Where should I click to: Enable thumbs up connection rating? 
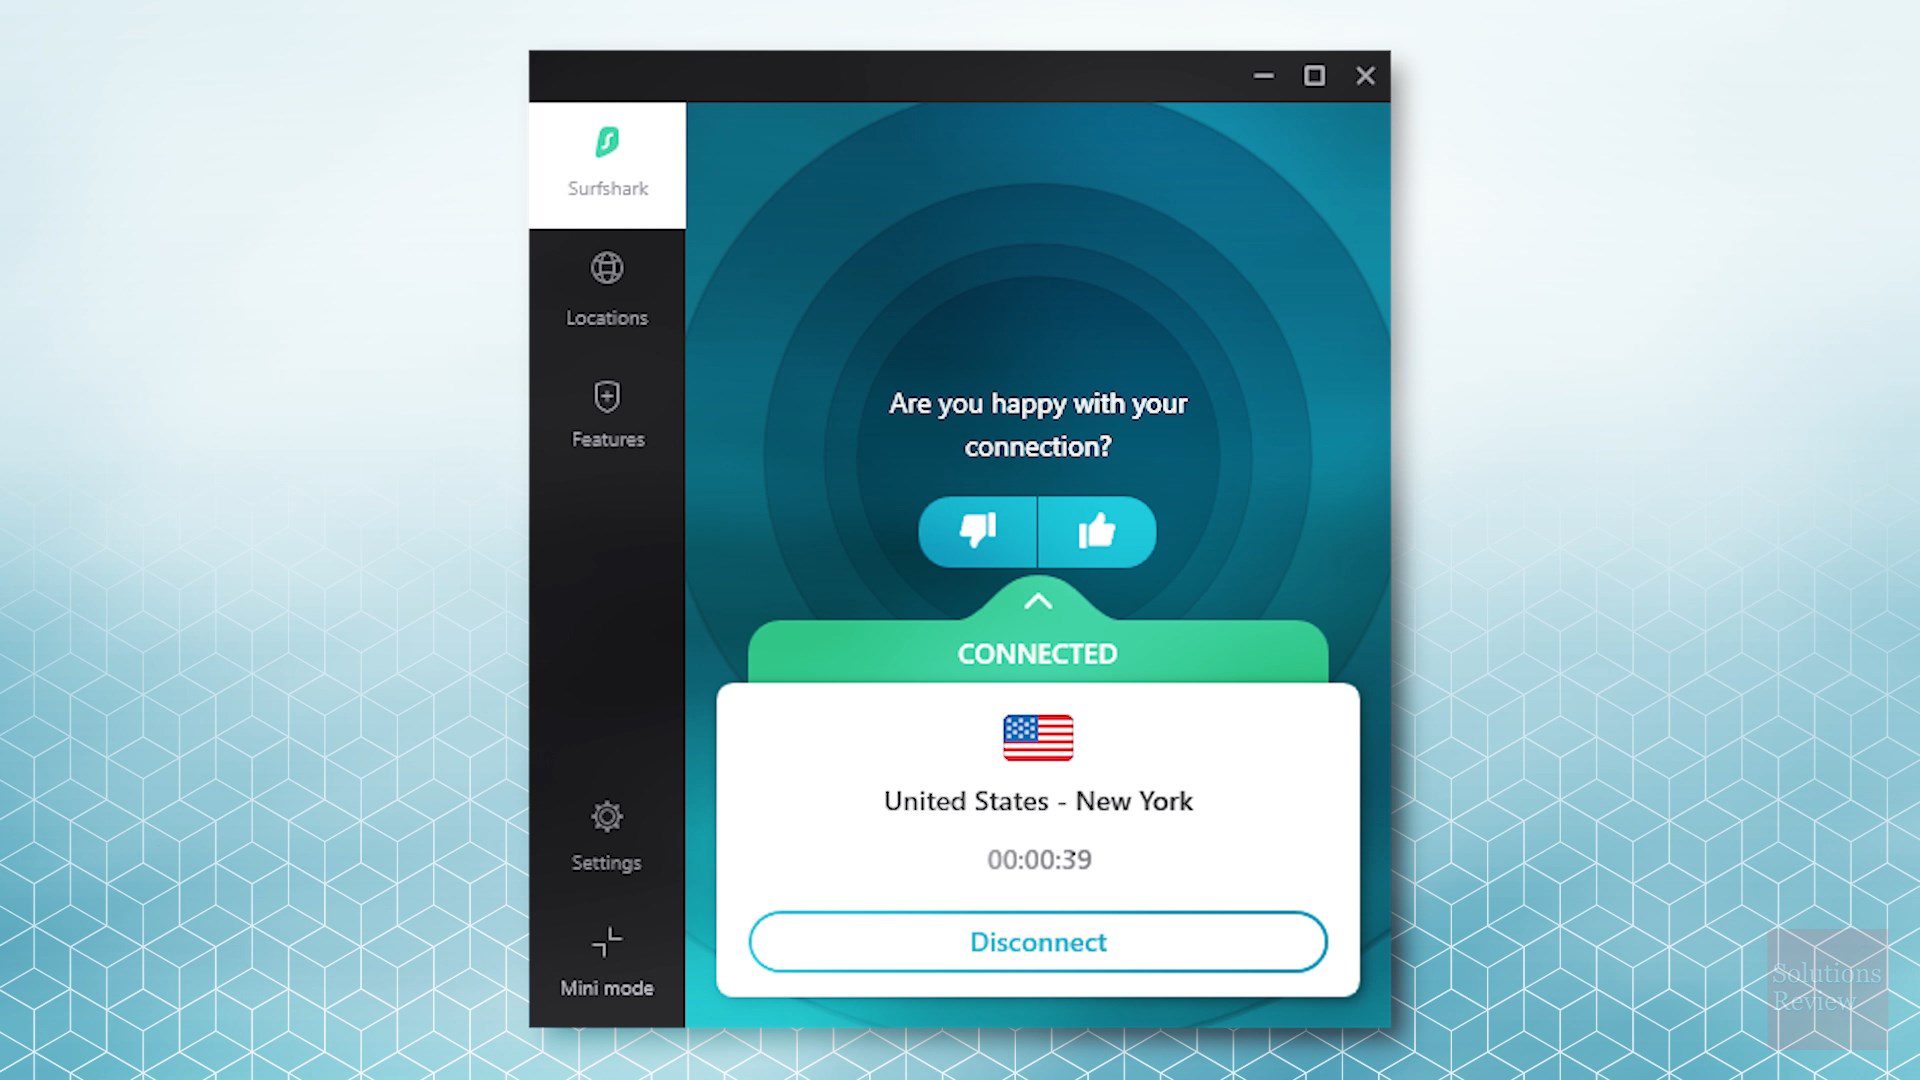[1097, 530]
